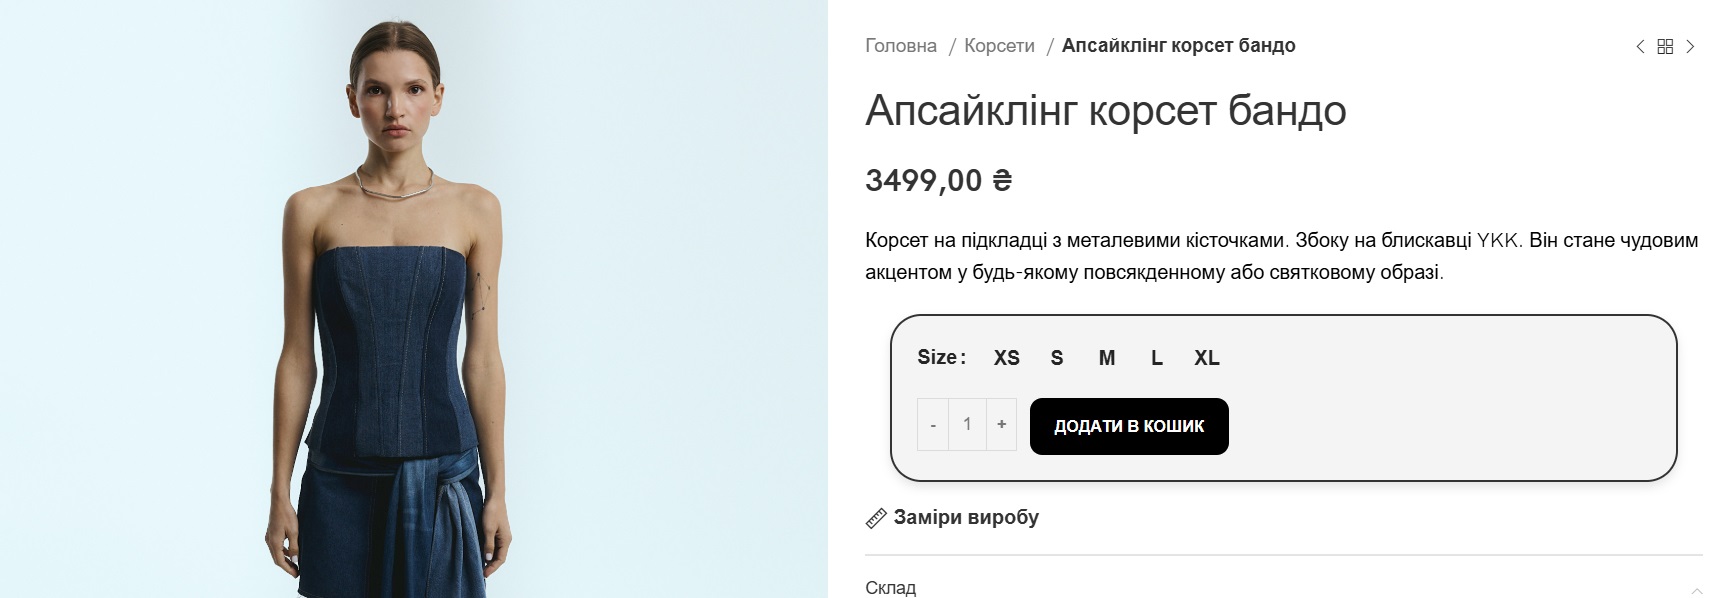The height and width of the screenshot is (598, 1715).
Task: Open the catalog grid icon in breadcrumb area
Action: pyautogui.click(x=1663, y=45)
